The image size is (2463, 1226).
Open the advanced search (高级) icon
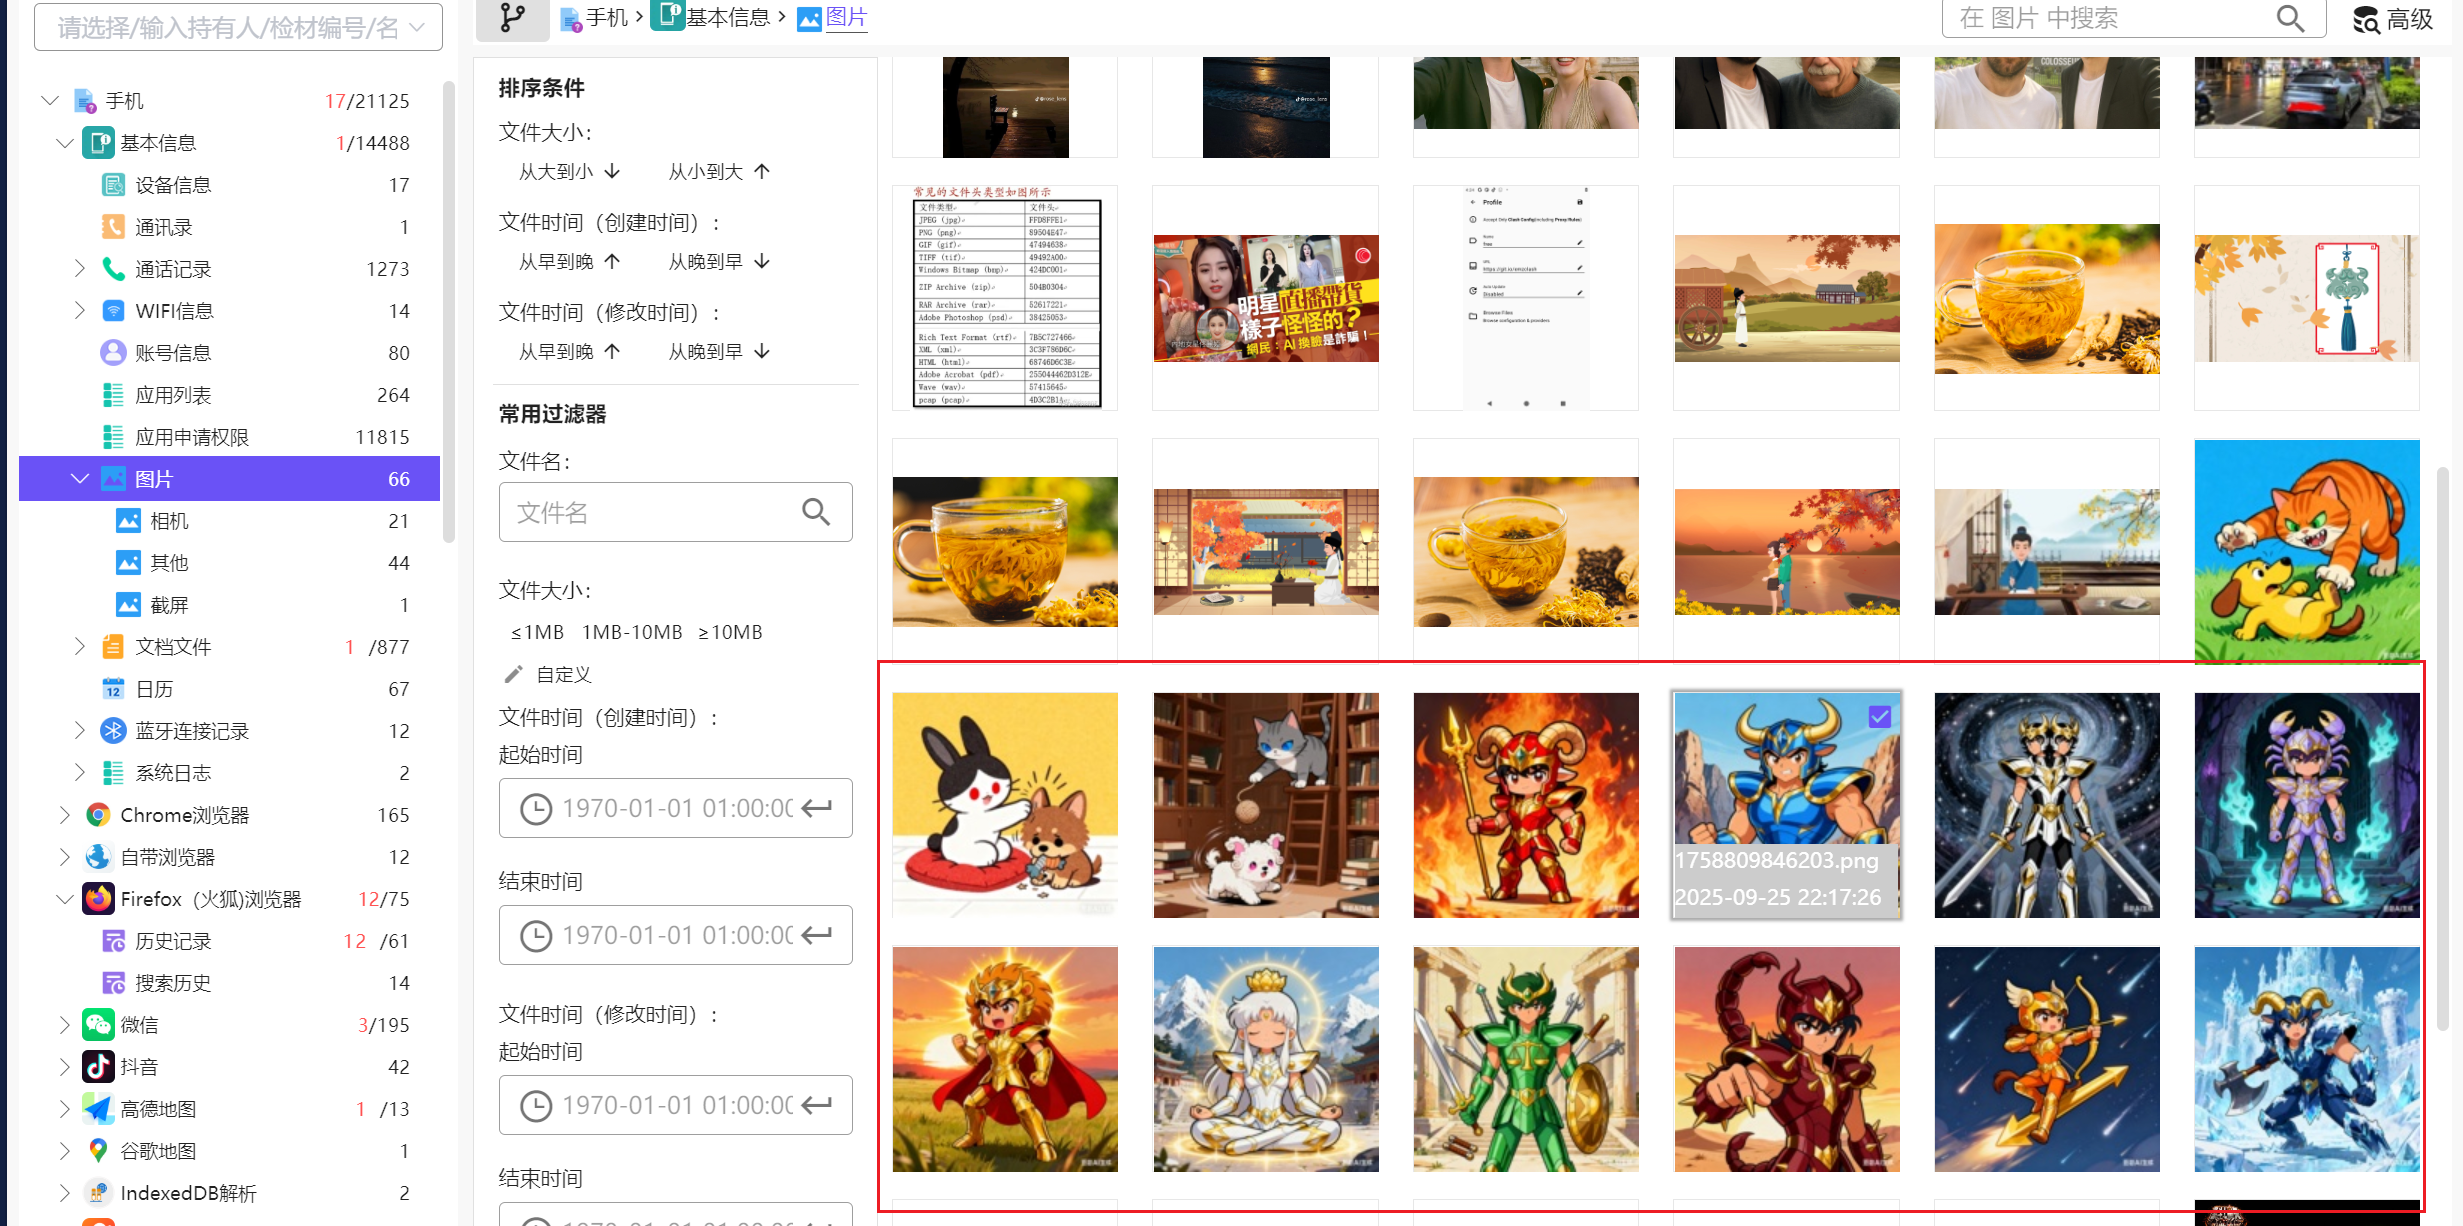(2367, 19)
